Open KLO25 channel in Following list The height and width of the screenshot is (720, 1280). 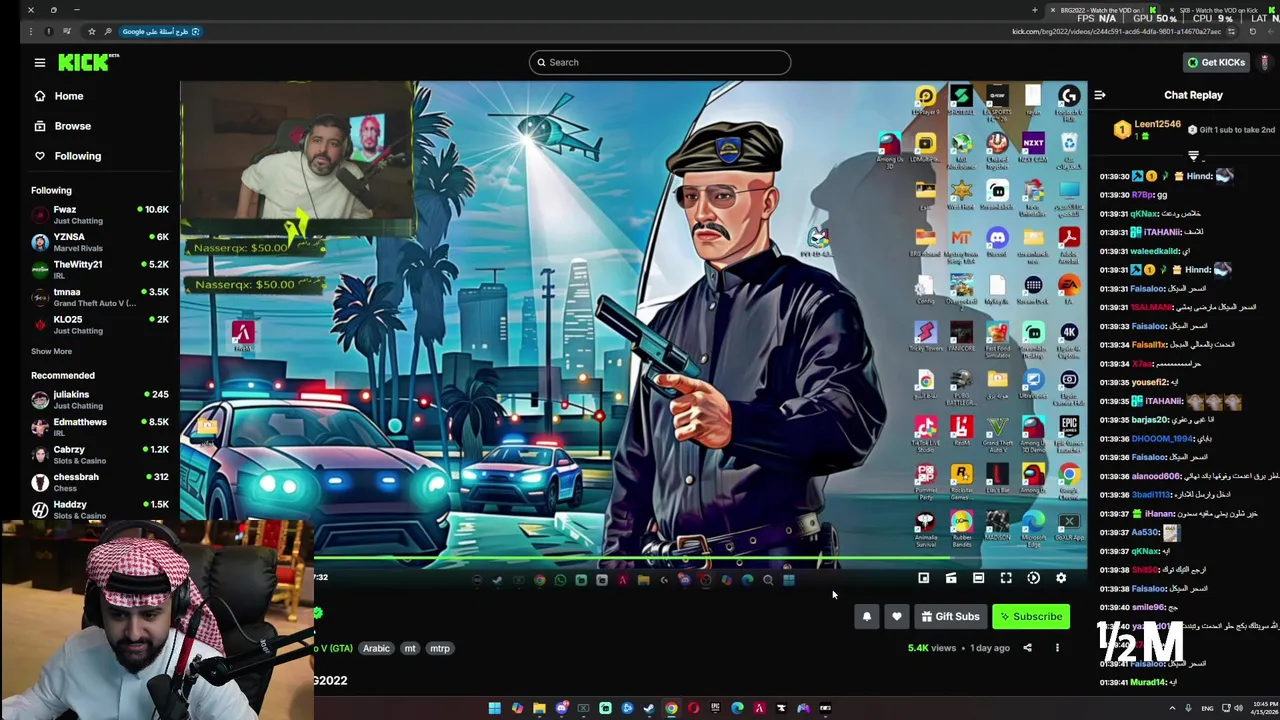click(x=100, y=325)
